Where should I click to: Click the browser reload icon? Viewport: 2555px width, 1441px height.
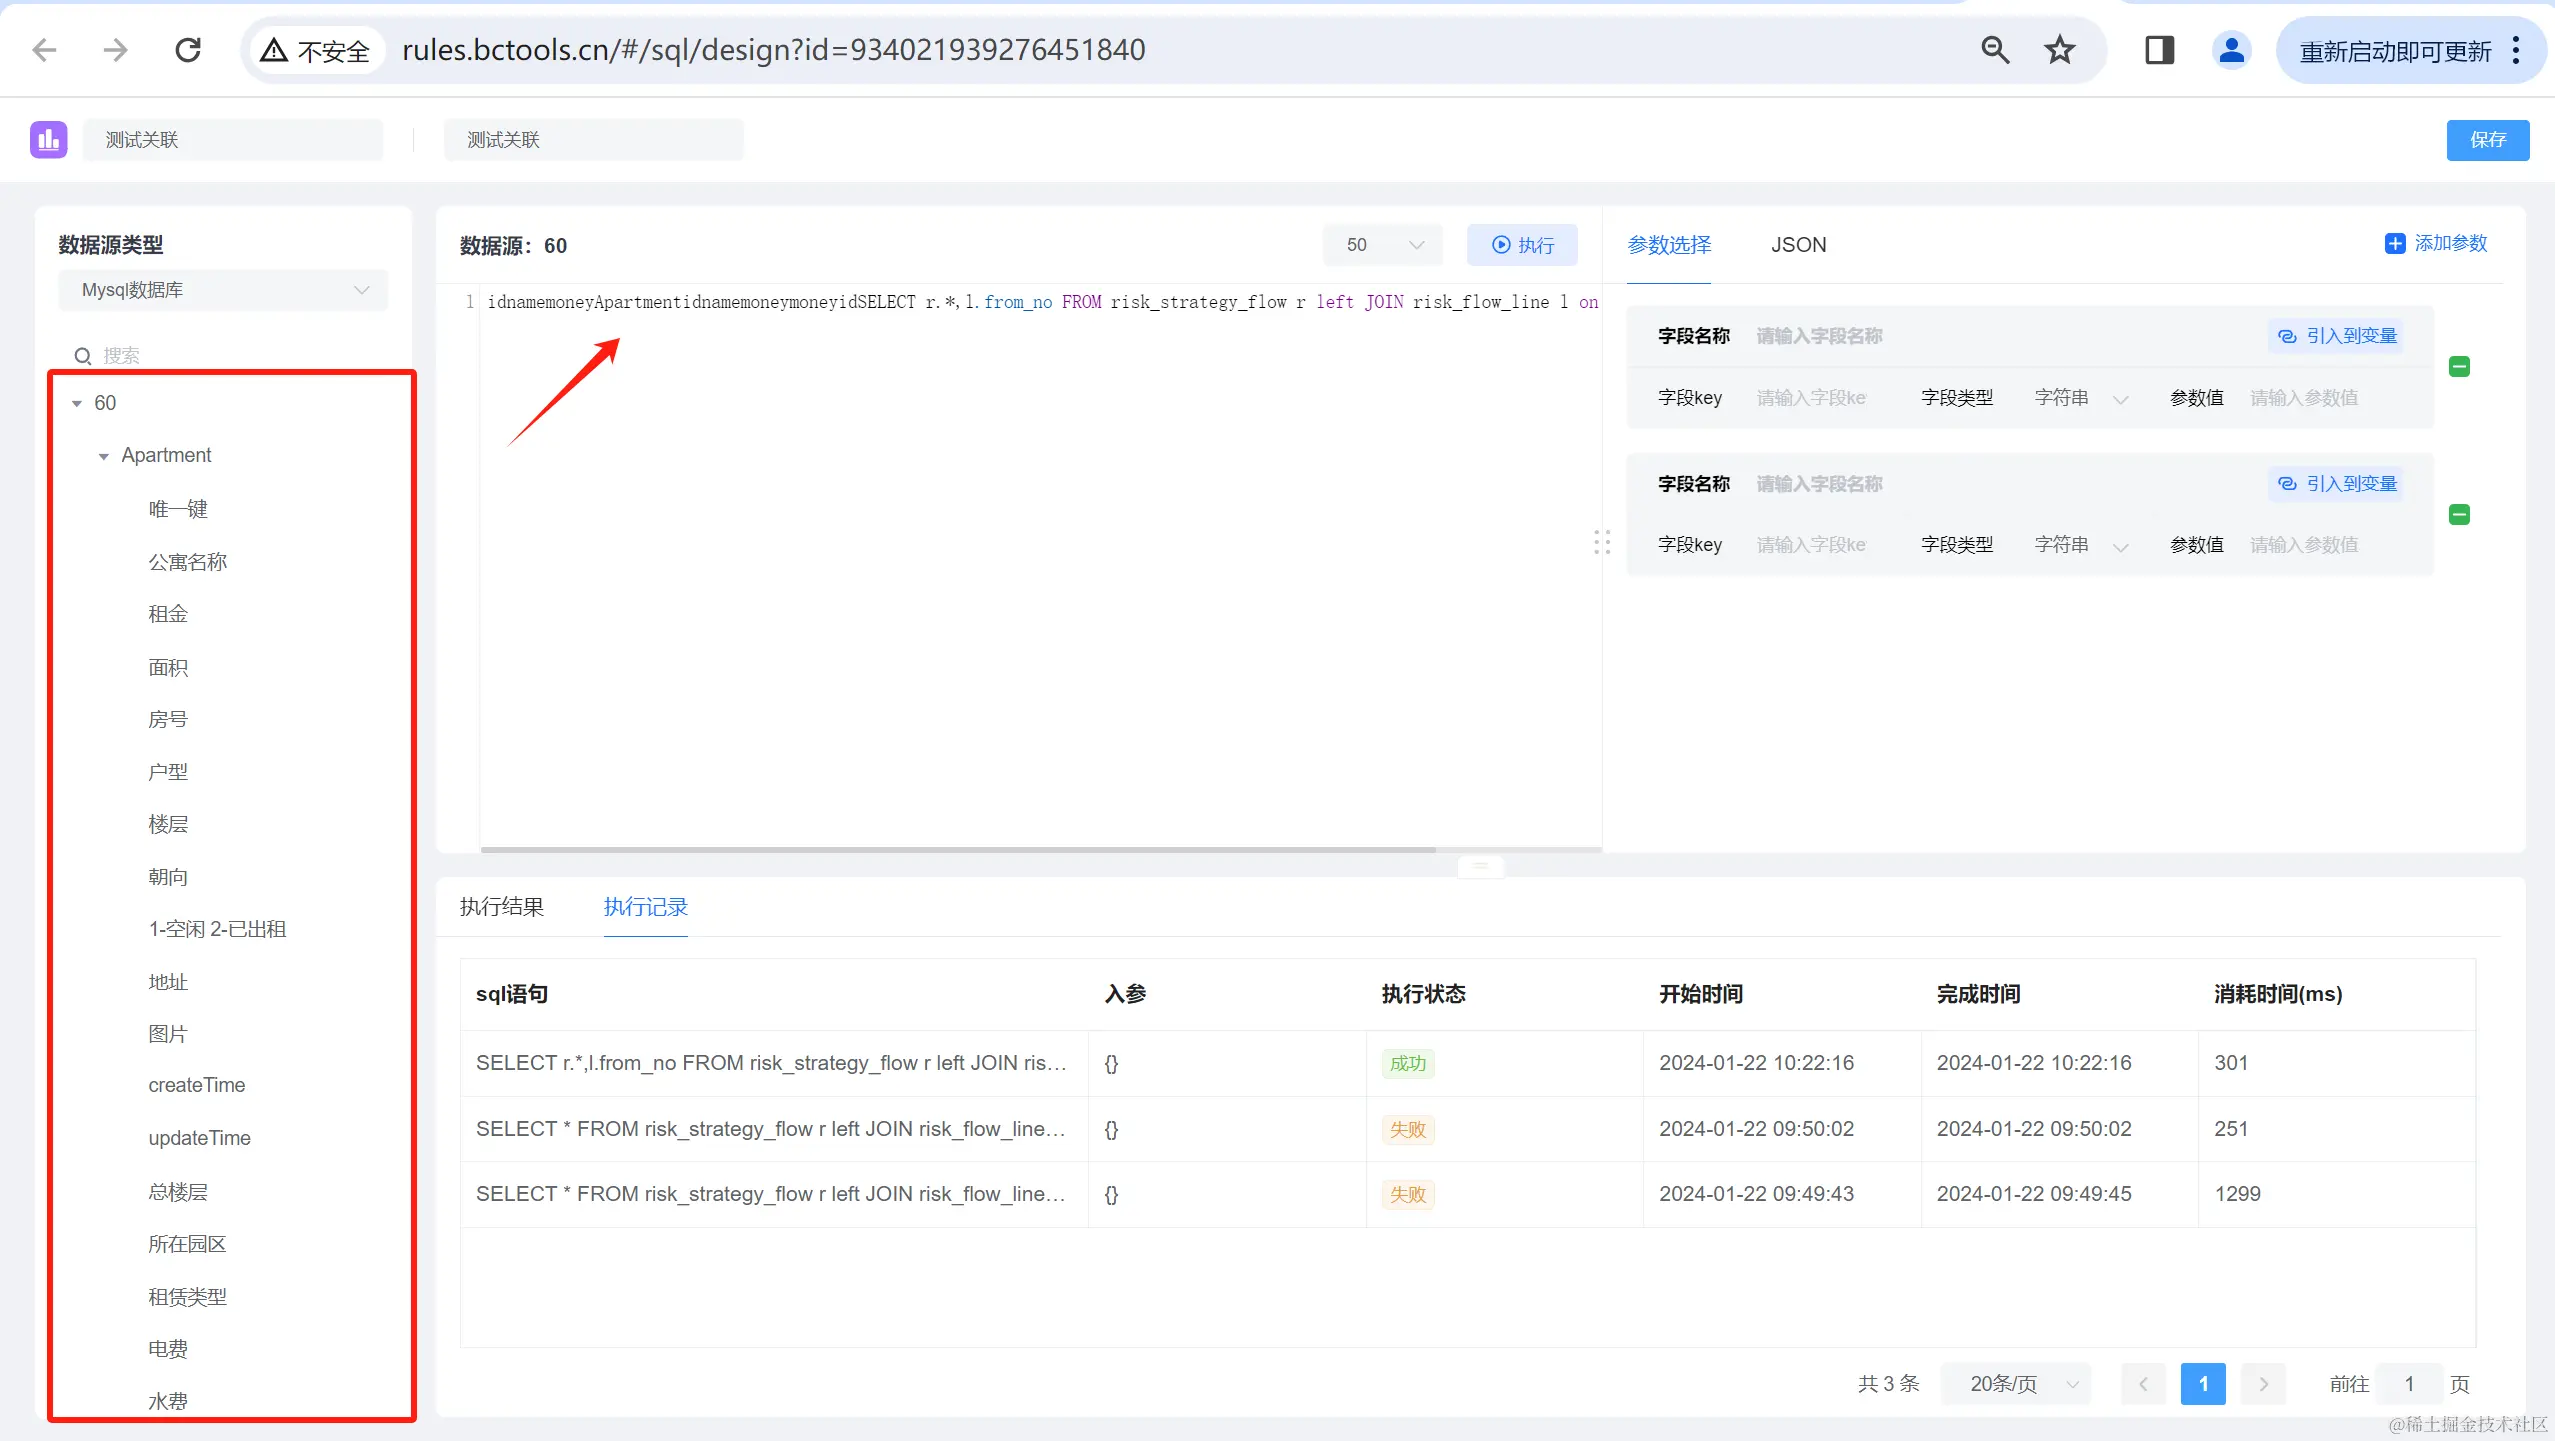tap(188, 50)
